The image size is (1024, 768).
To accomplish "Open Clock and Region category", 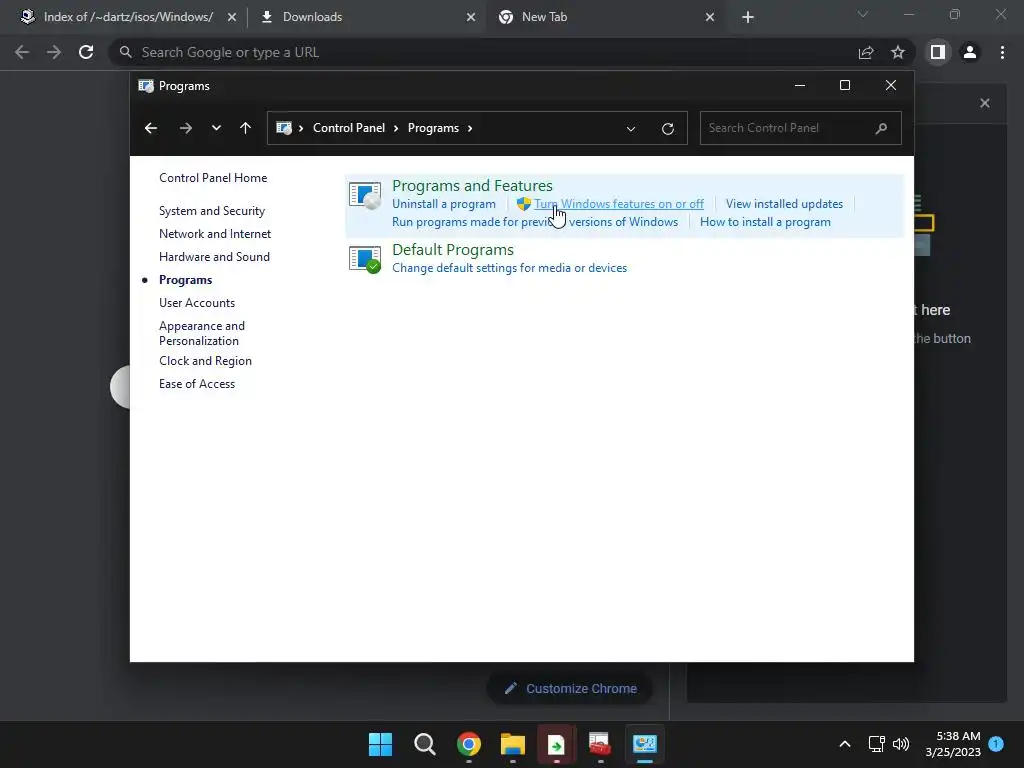I will [205, 360].
